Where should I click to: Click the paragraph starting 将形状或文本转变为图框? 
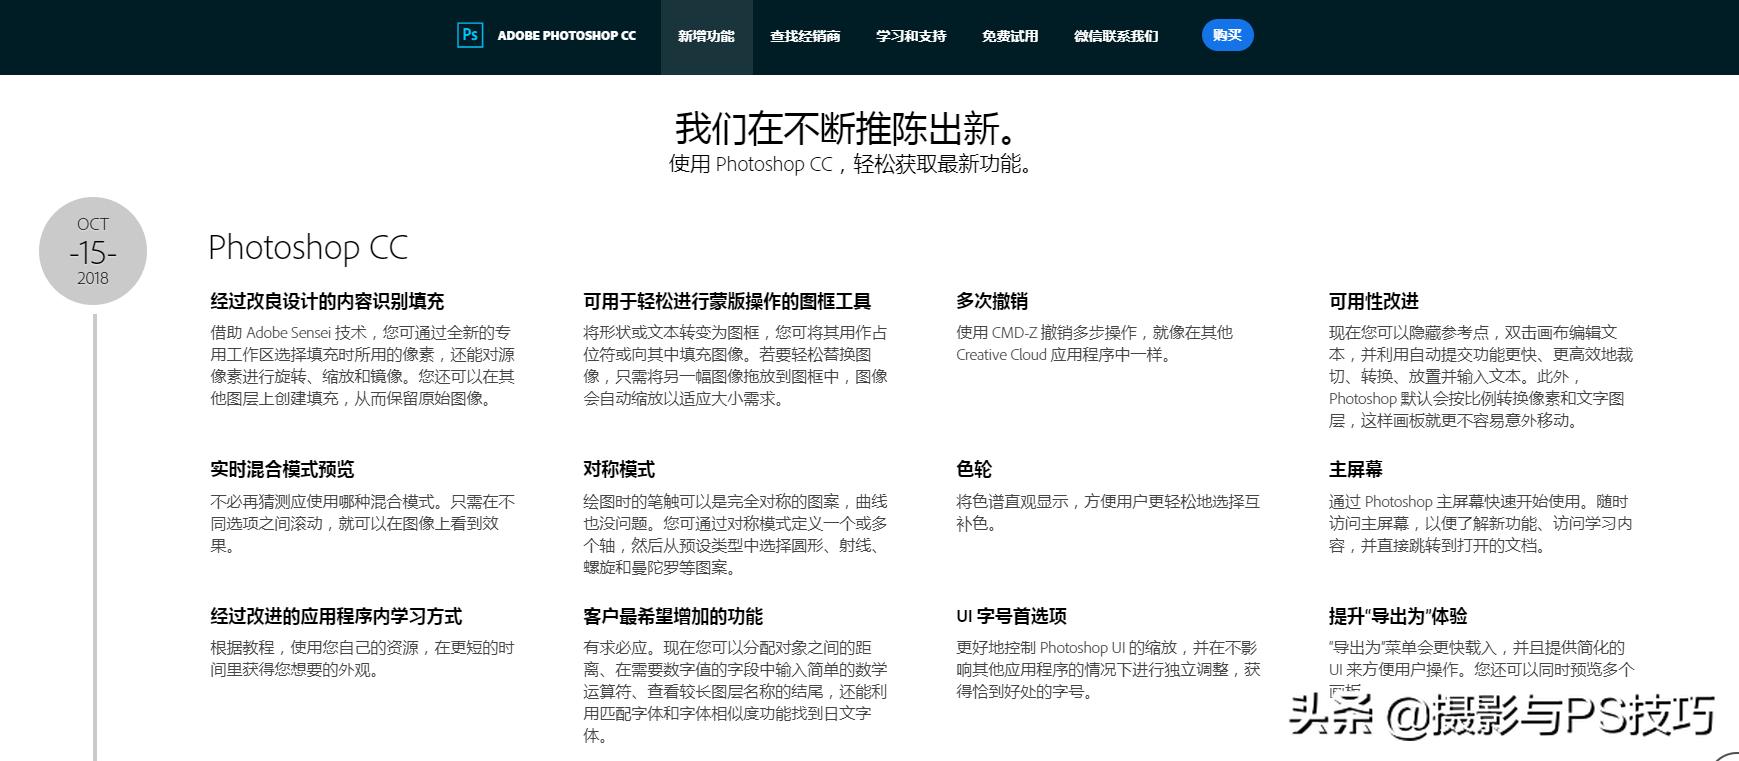(736, 365)
